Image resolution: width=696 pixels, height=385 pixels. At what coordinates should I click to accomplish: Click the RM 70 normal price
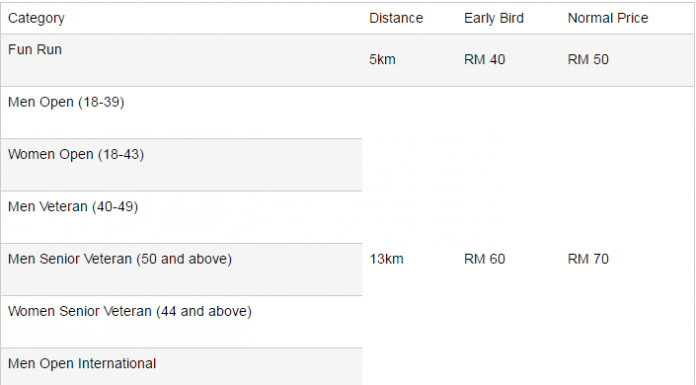click(x=588, y=259)
